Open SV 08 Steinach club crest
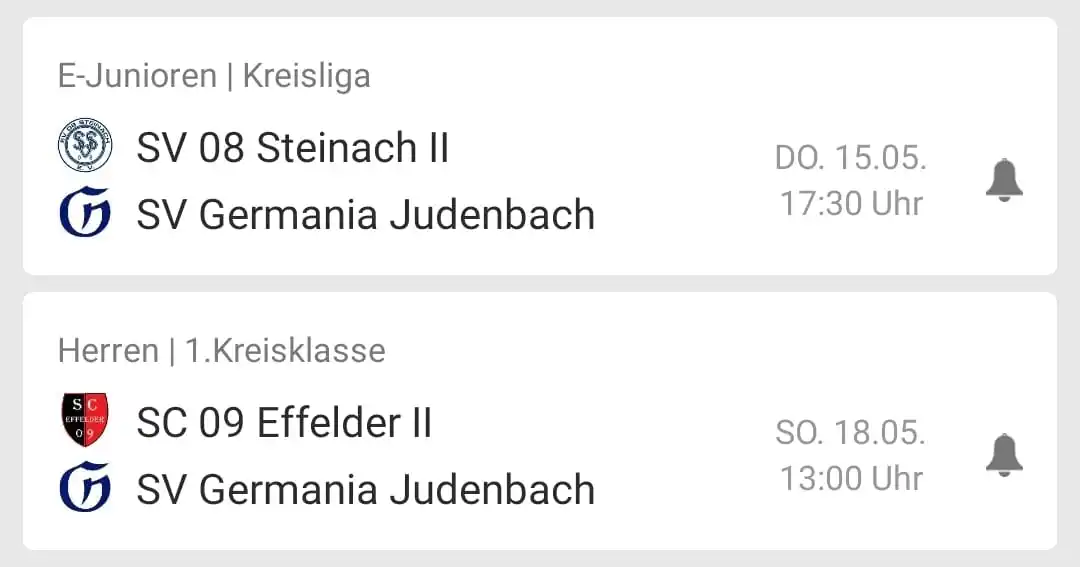1080x567 pixels. coord(85,145)
